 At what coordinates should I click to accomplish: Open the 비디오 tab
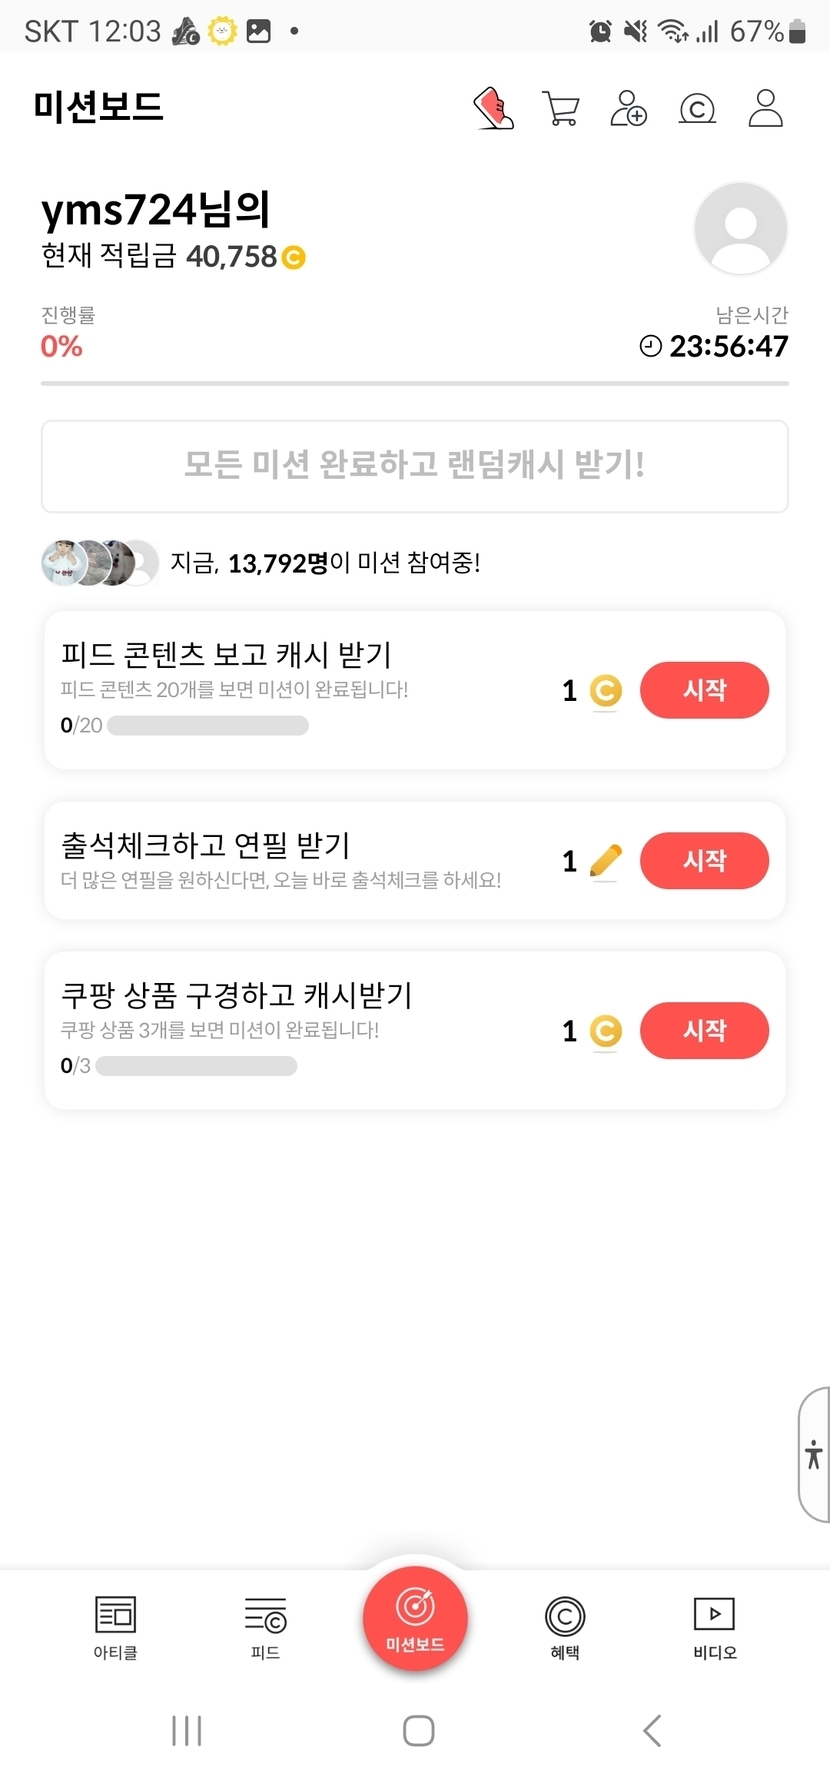(x=714, y=1626)
